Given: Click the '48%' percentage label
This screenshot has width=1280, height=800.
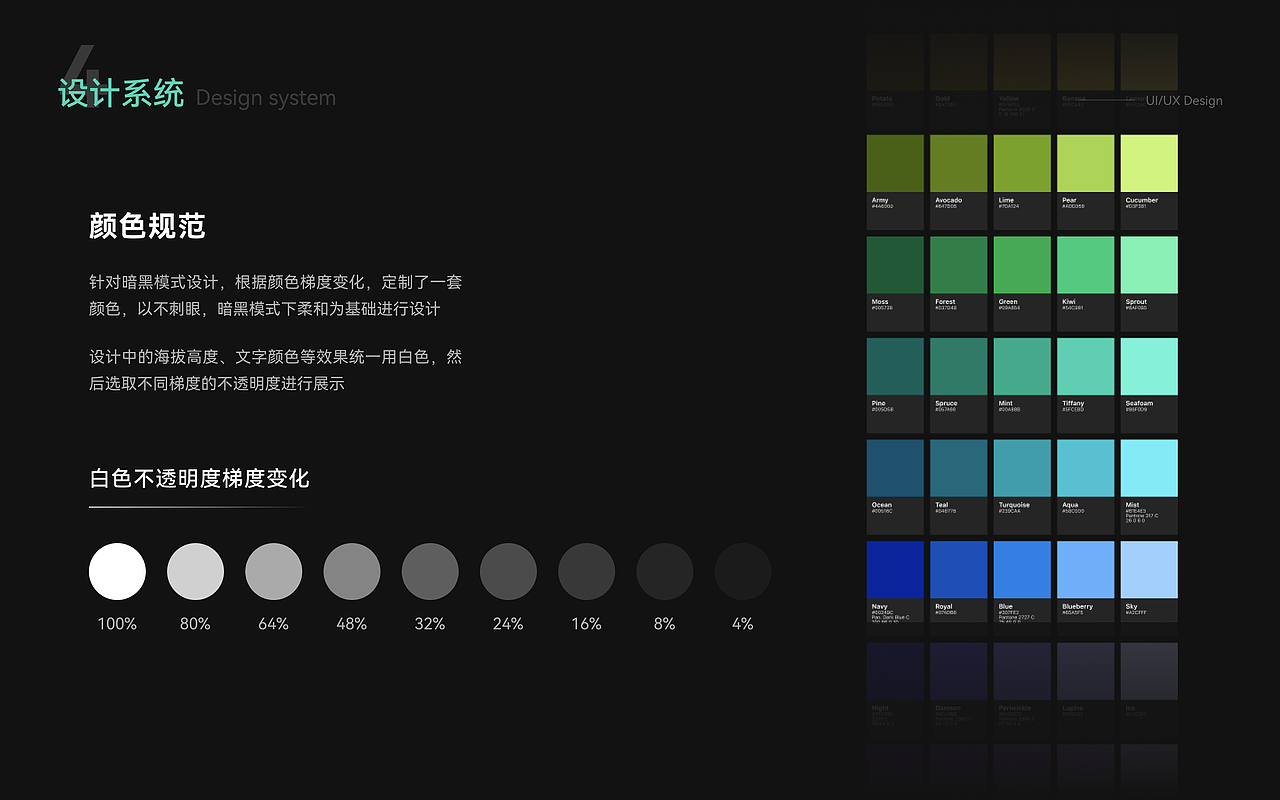Looking at the screenshot, I should (352, 624).
